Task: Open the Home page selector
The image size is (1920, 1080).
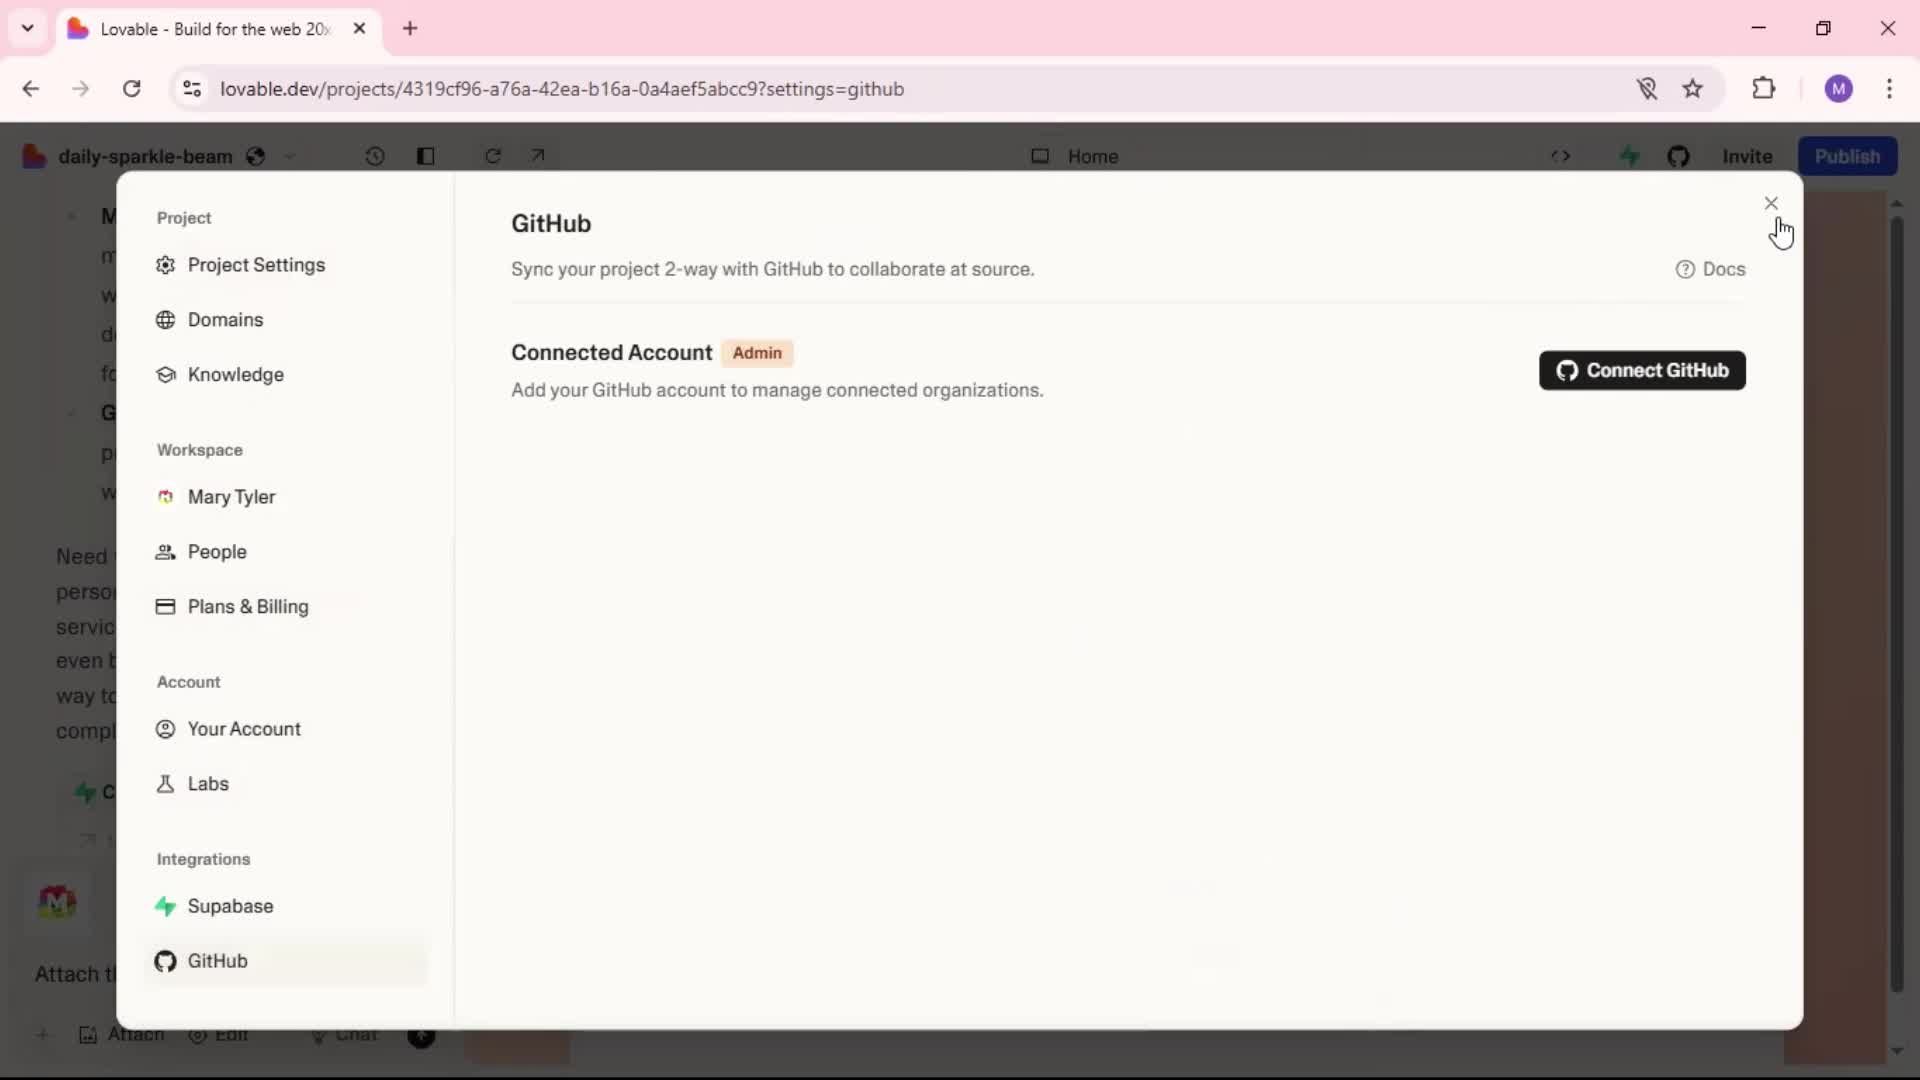Action: (1075, 156)
